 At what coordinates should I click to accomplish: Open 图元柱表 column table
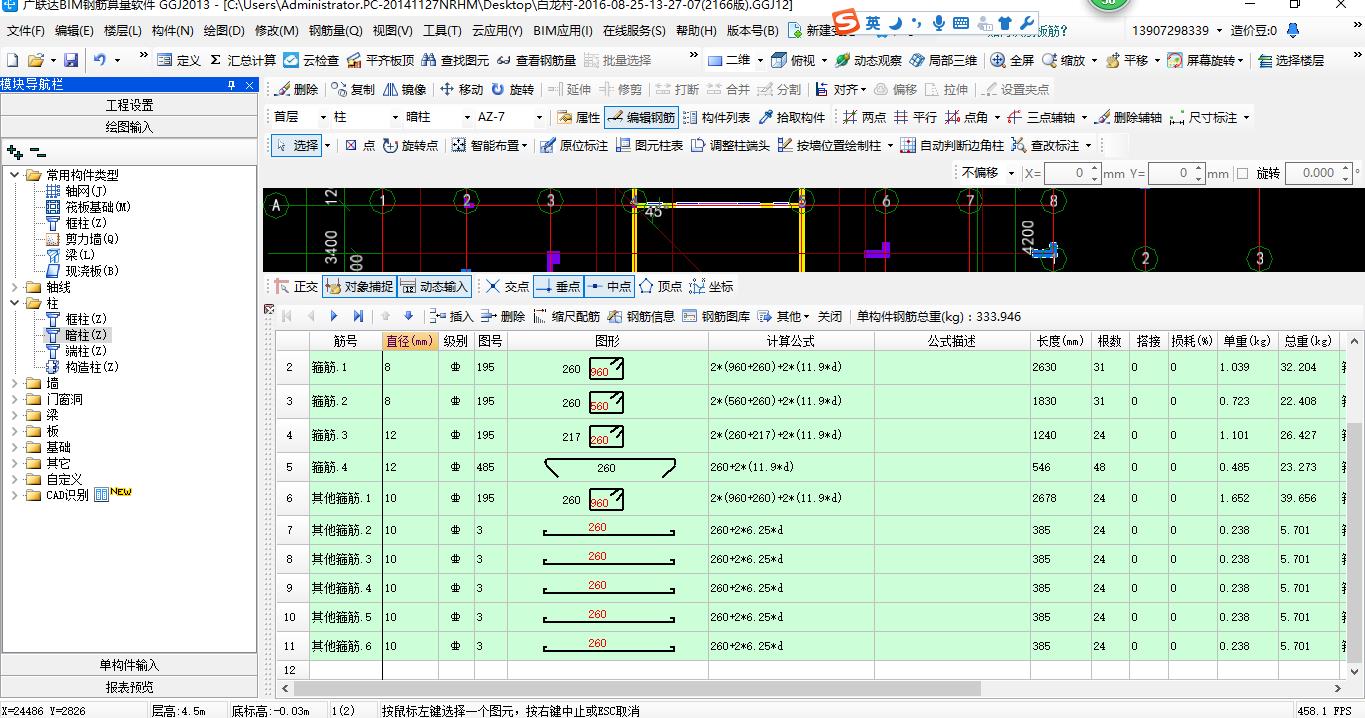click(x=649, y=145)
